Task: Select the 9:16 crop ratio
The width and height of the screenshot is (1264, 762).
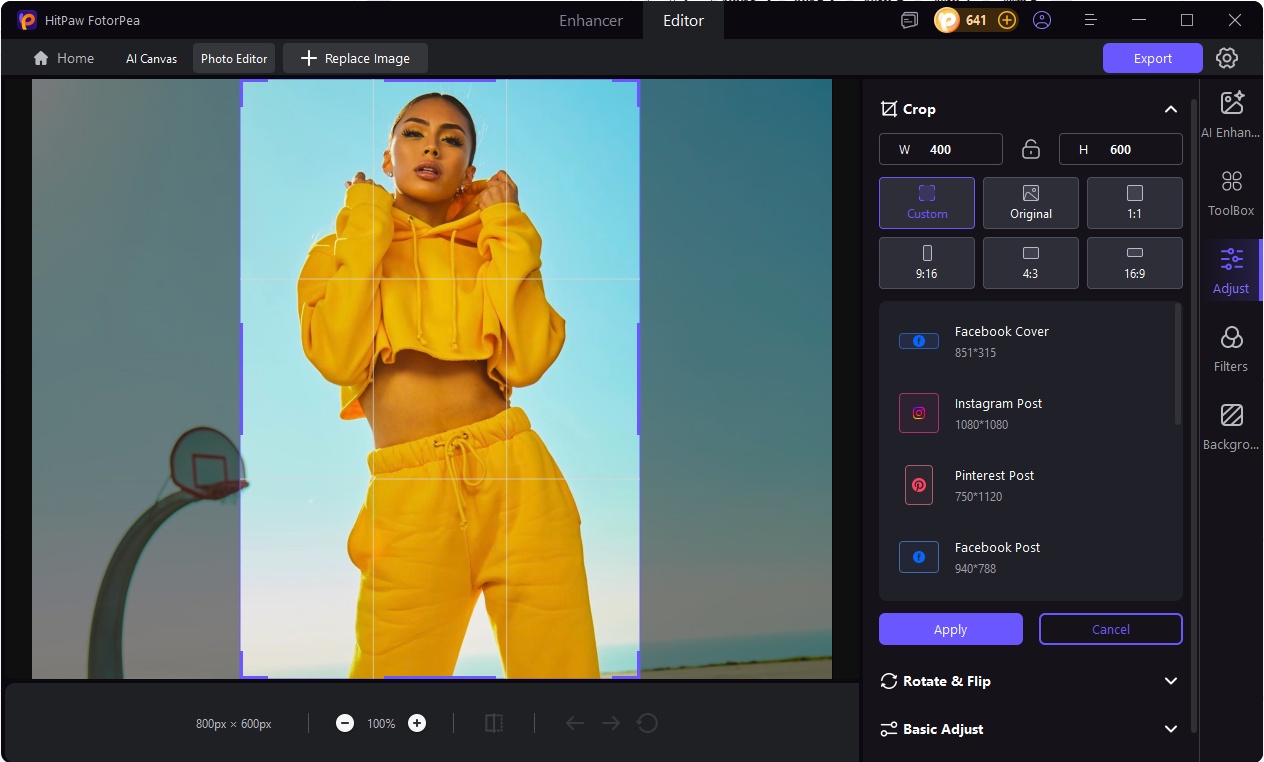Action: point(926,263)
